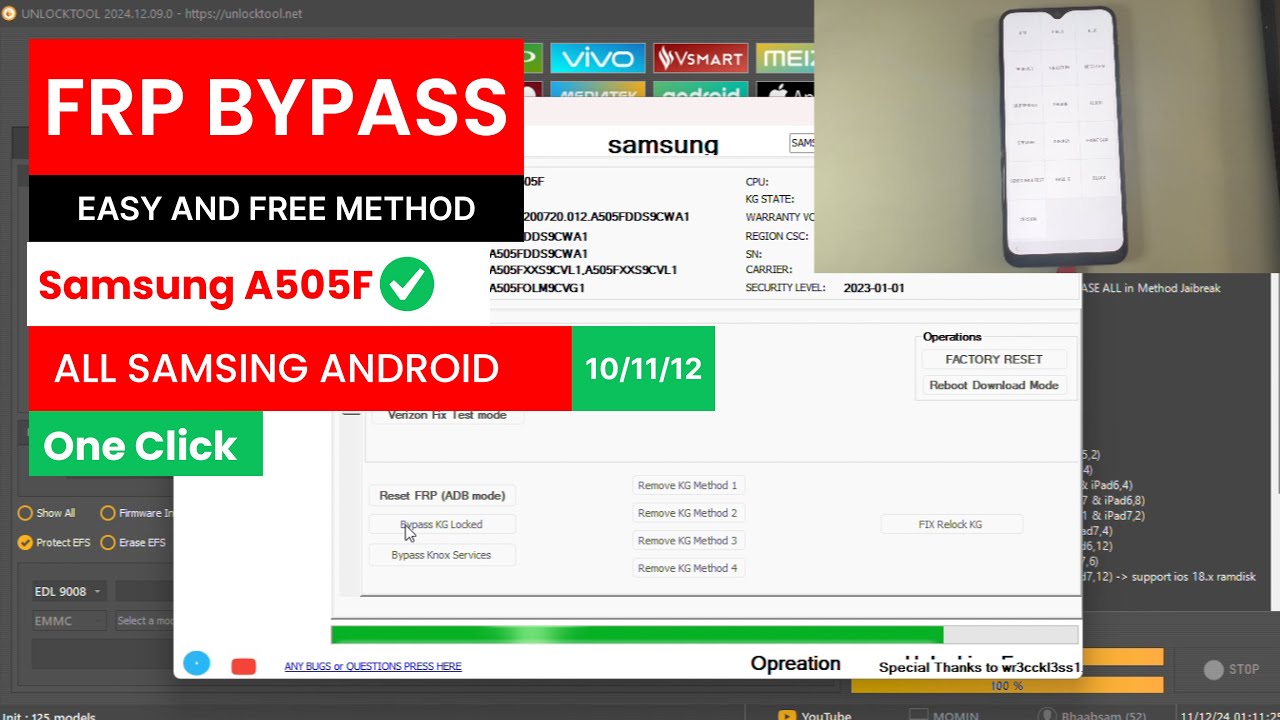Open the Android brand tile
Viewport: 1280px width, 720px height.
700,90
